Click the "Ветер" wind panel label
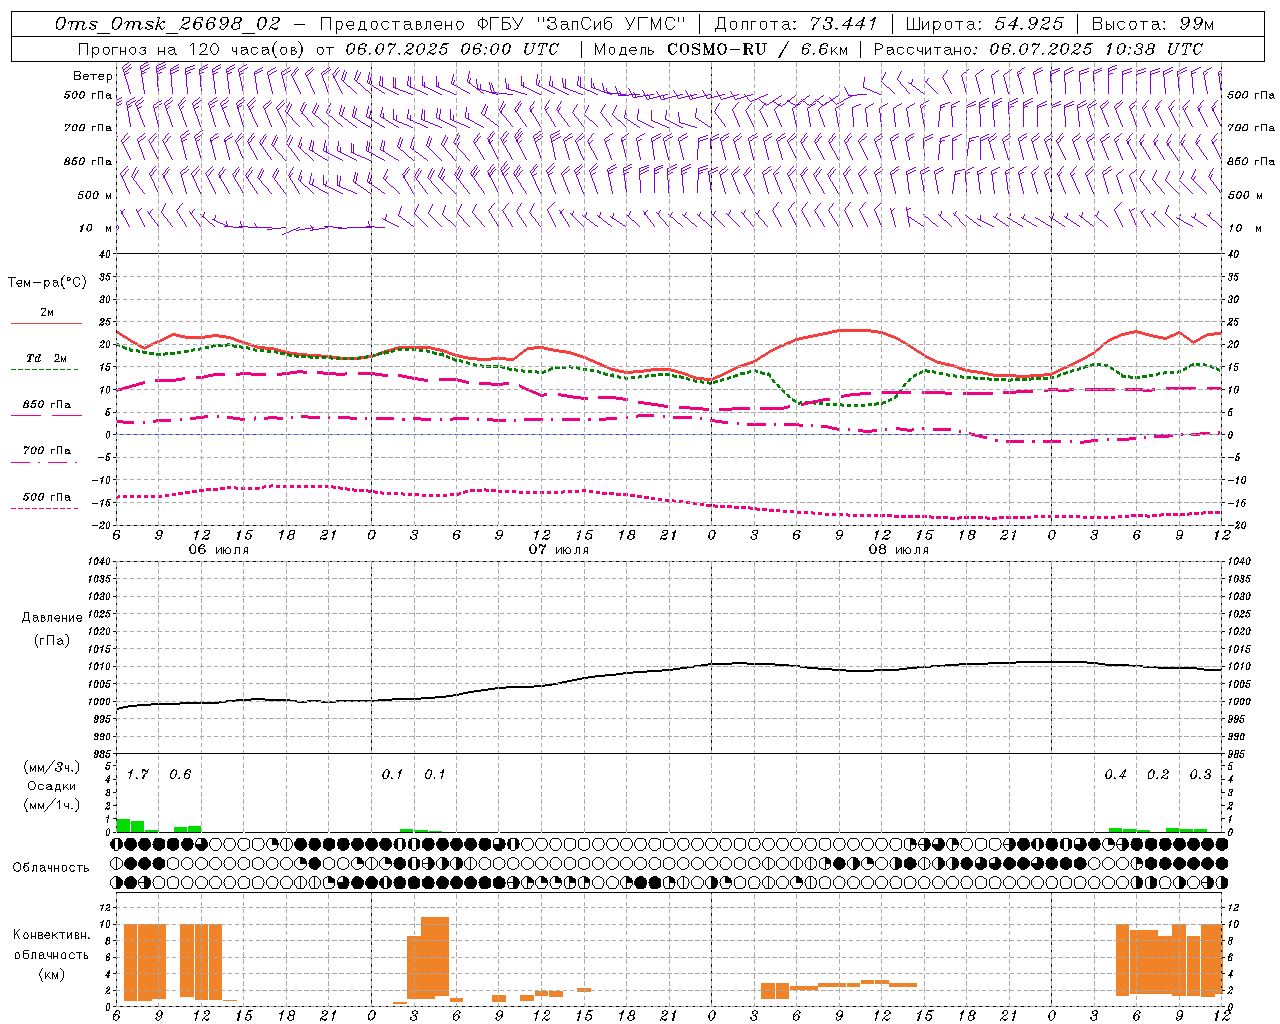The width and height of the screenshot is (1280, 1024). (92, 76)
